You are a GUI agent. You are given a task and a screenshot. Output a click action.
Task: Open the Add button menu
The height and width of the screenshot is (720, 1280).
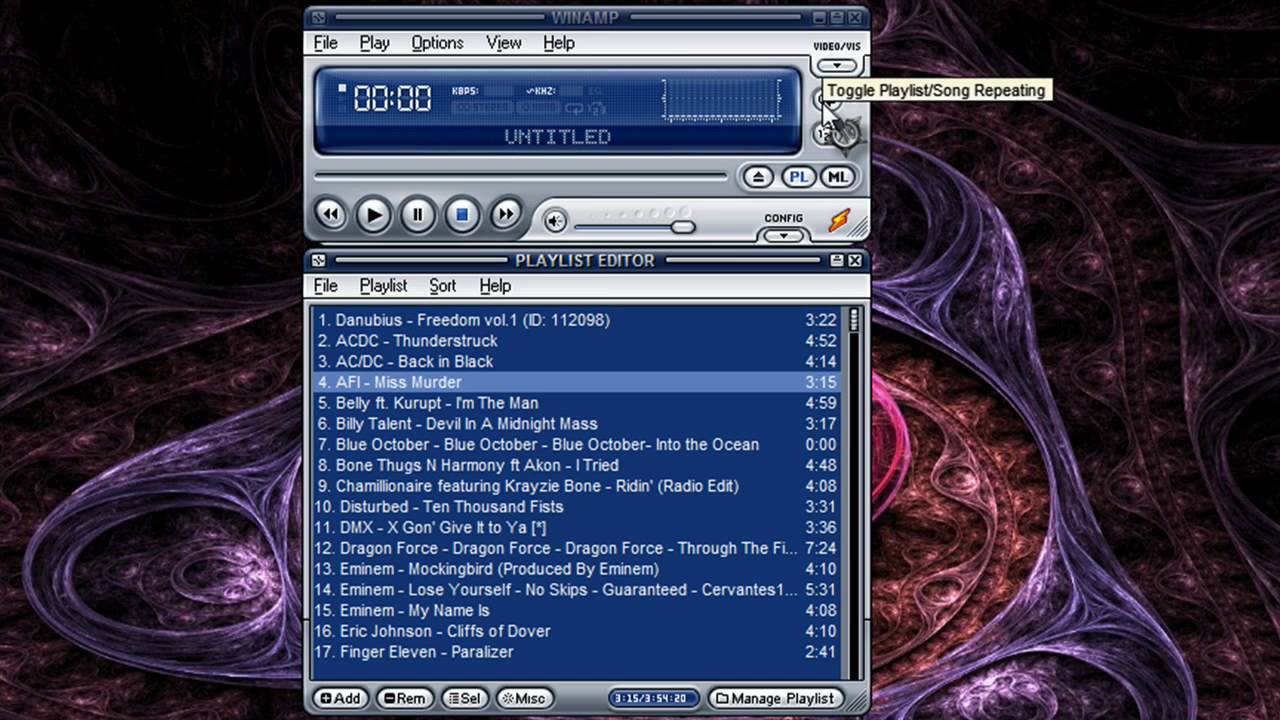click(340, 698)
